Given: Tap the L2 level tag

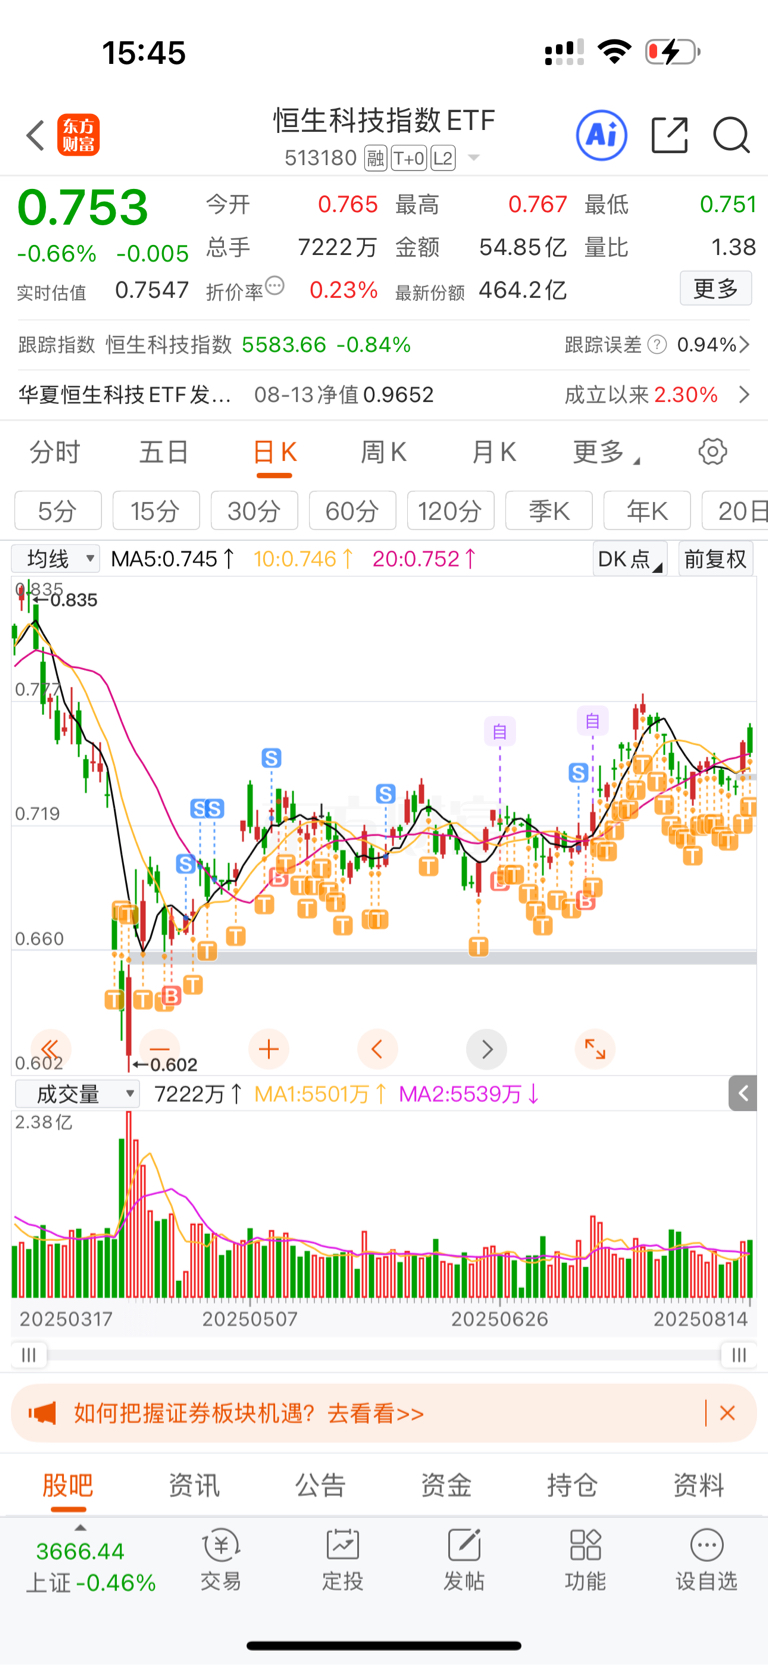Looking at the screenshot, I should point(443,158).
